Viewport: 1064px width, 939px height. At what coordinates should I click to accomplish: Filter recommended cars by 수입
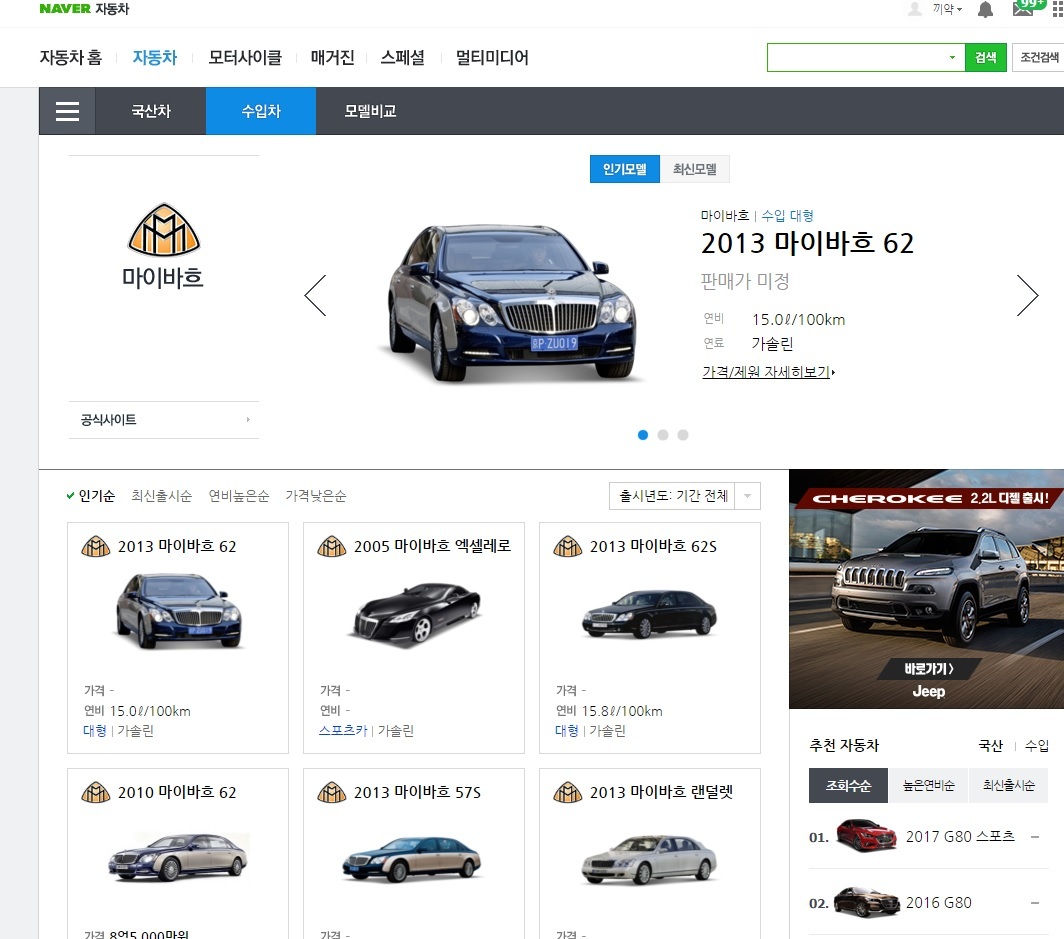[1036, 746]
